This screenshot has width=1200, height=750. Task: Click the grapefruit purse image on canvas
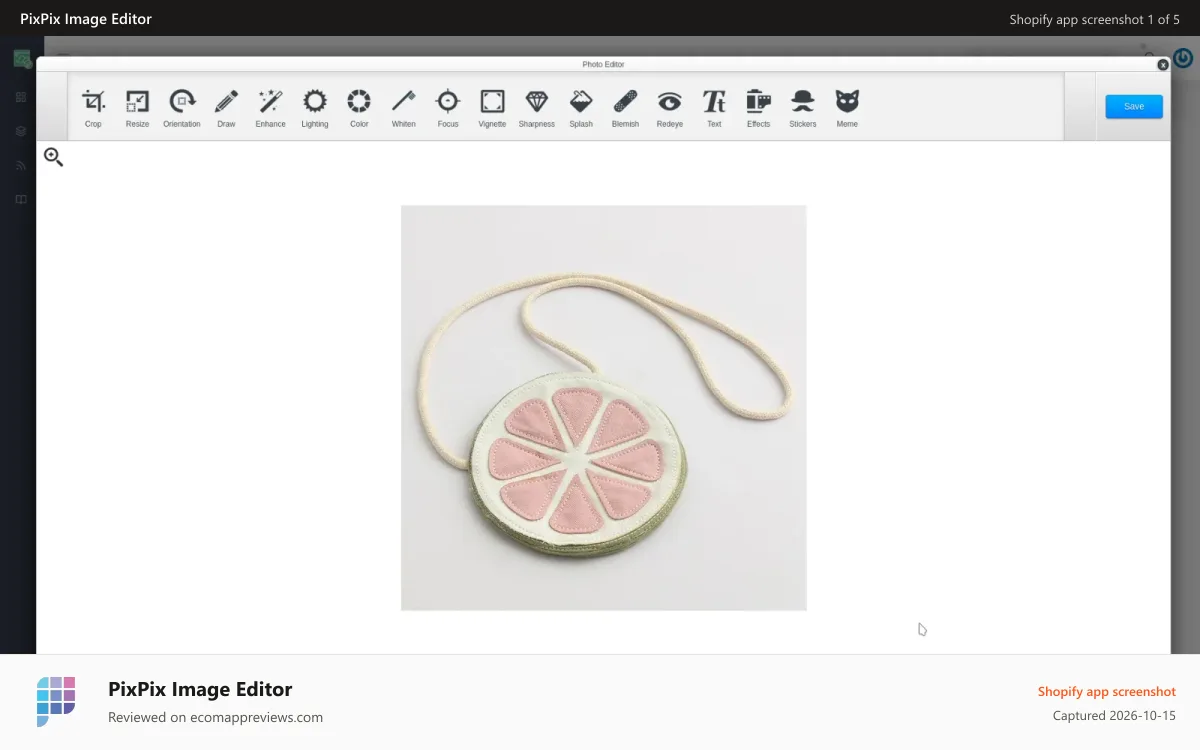[x=604, y=408]
